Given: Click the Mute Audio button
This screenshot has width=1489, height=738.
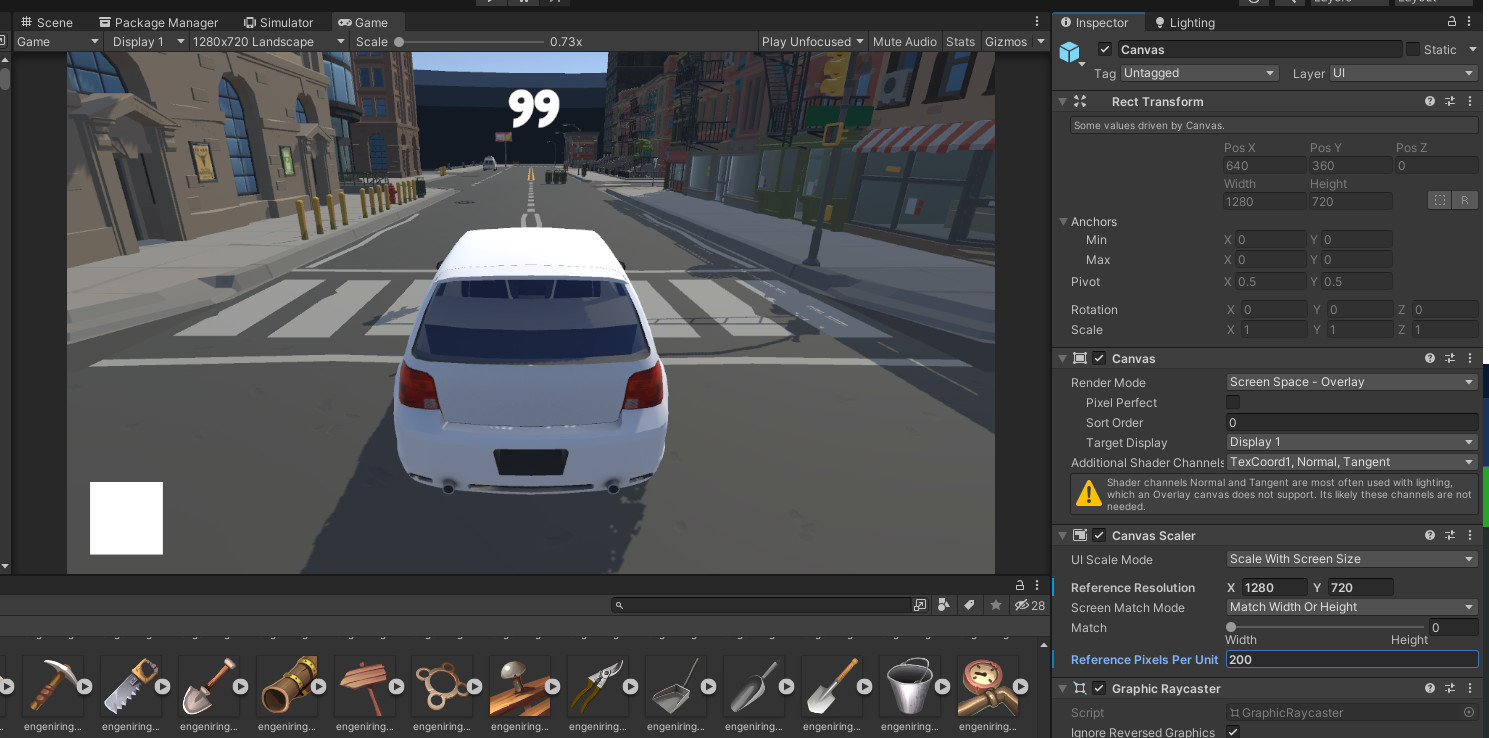Looking at the screenshot, I should coord(904,41).
